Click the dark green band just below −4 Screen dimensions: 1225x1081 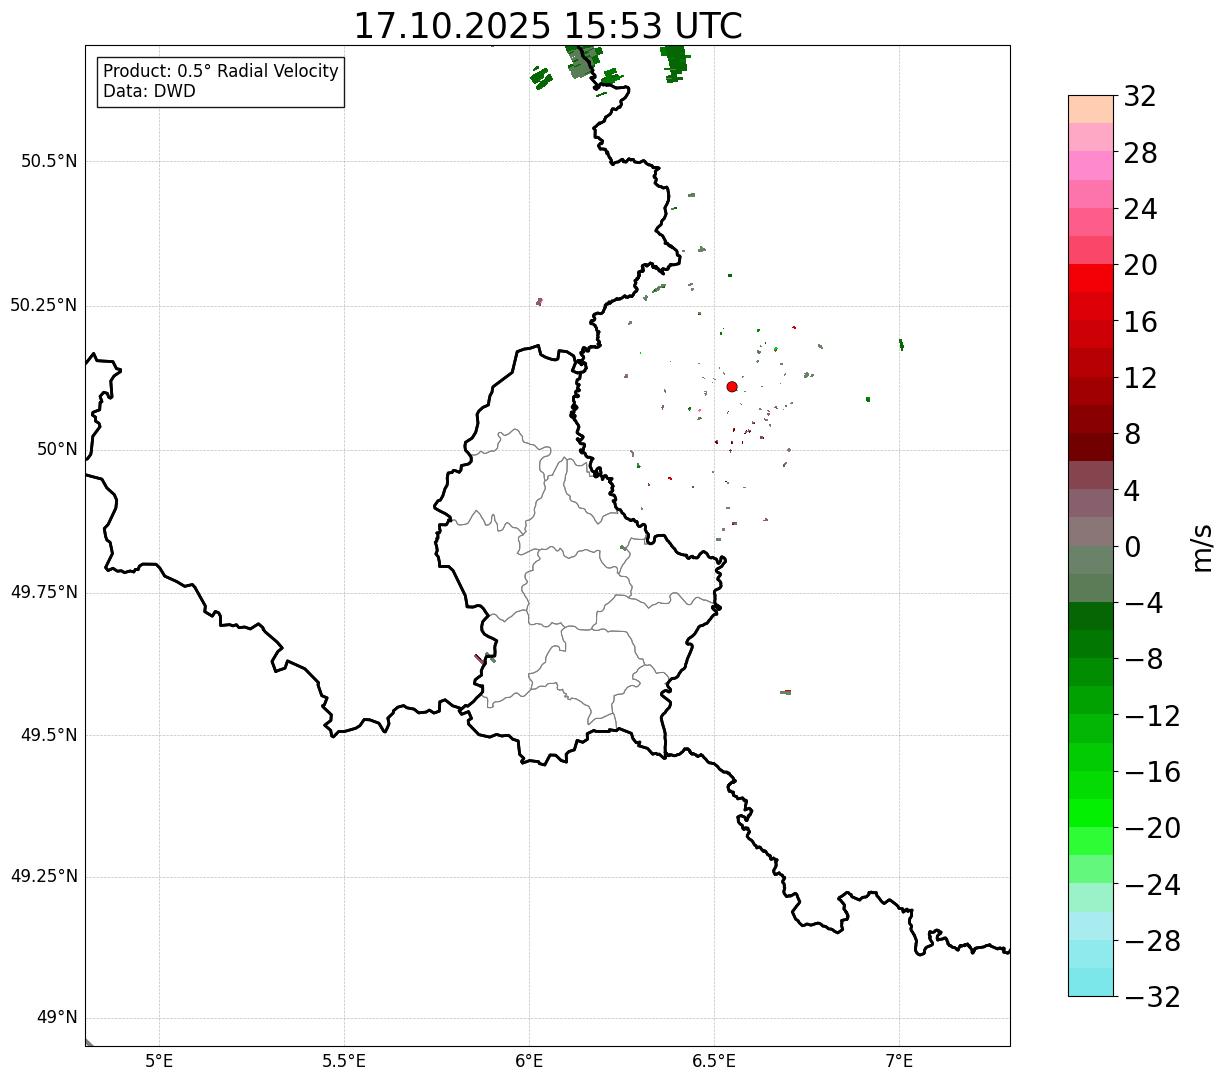click(x=1091, y=616)
